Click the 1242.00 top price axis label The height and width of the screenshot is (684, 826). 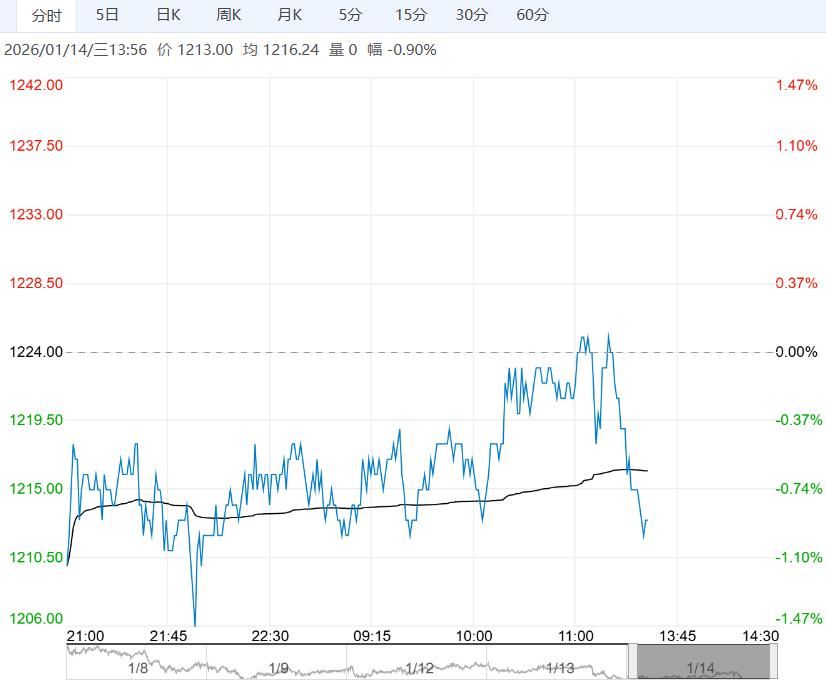(x=36, y=86)
